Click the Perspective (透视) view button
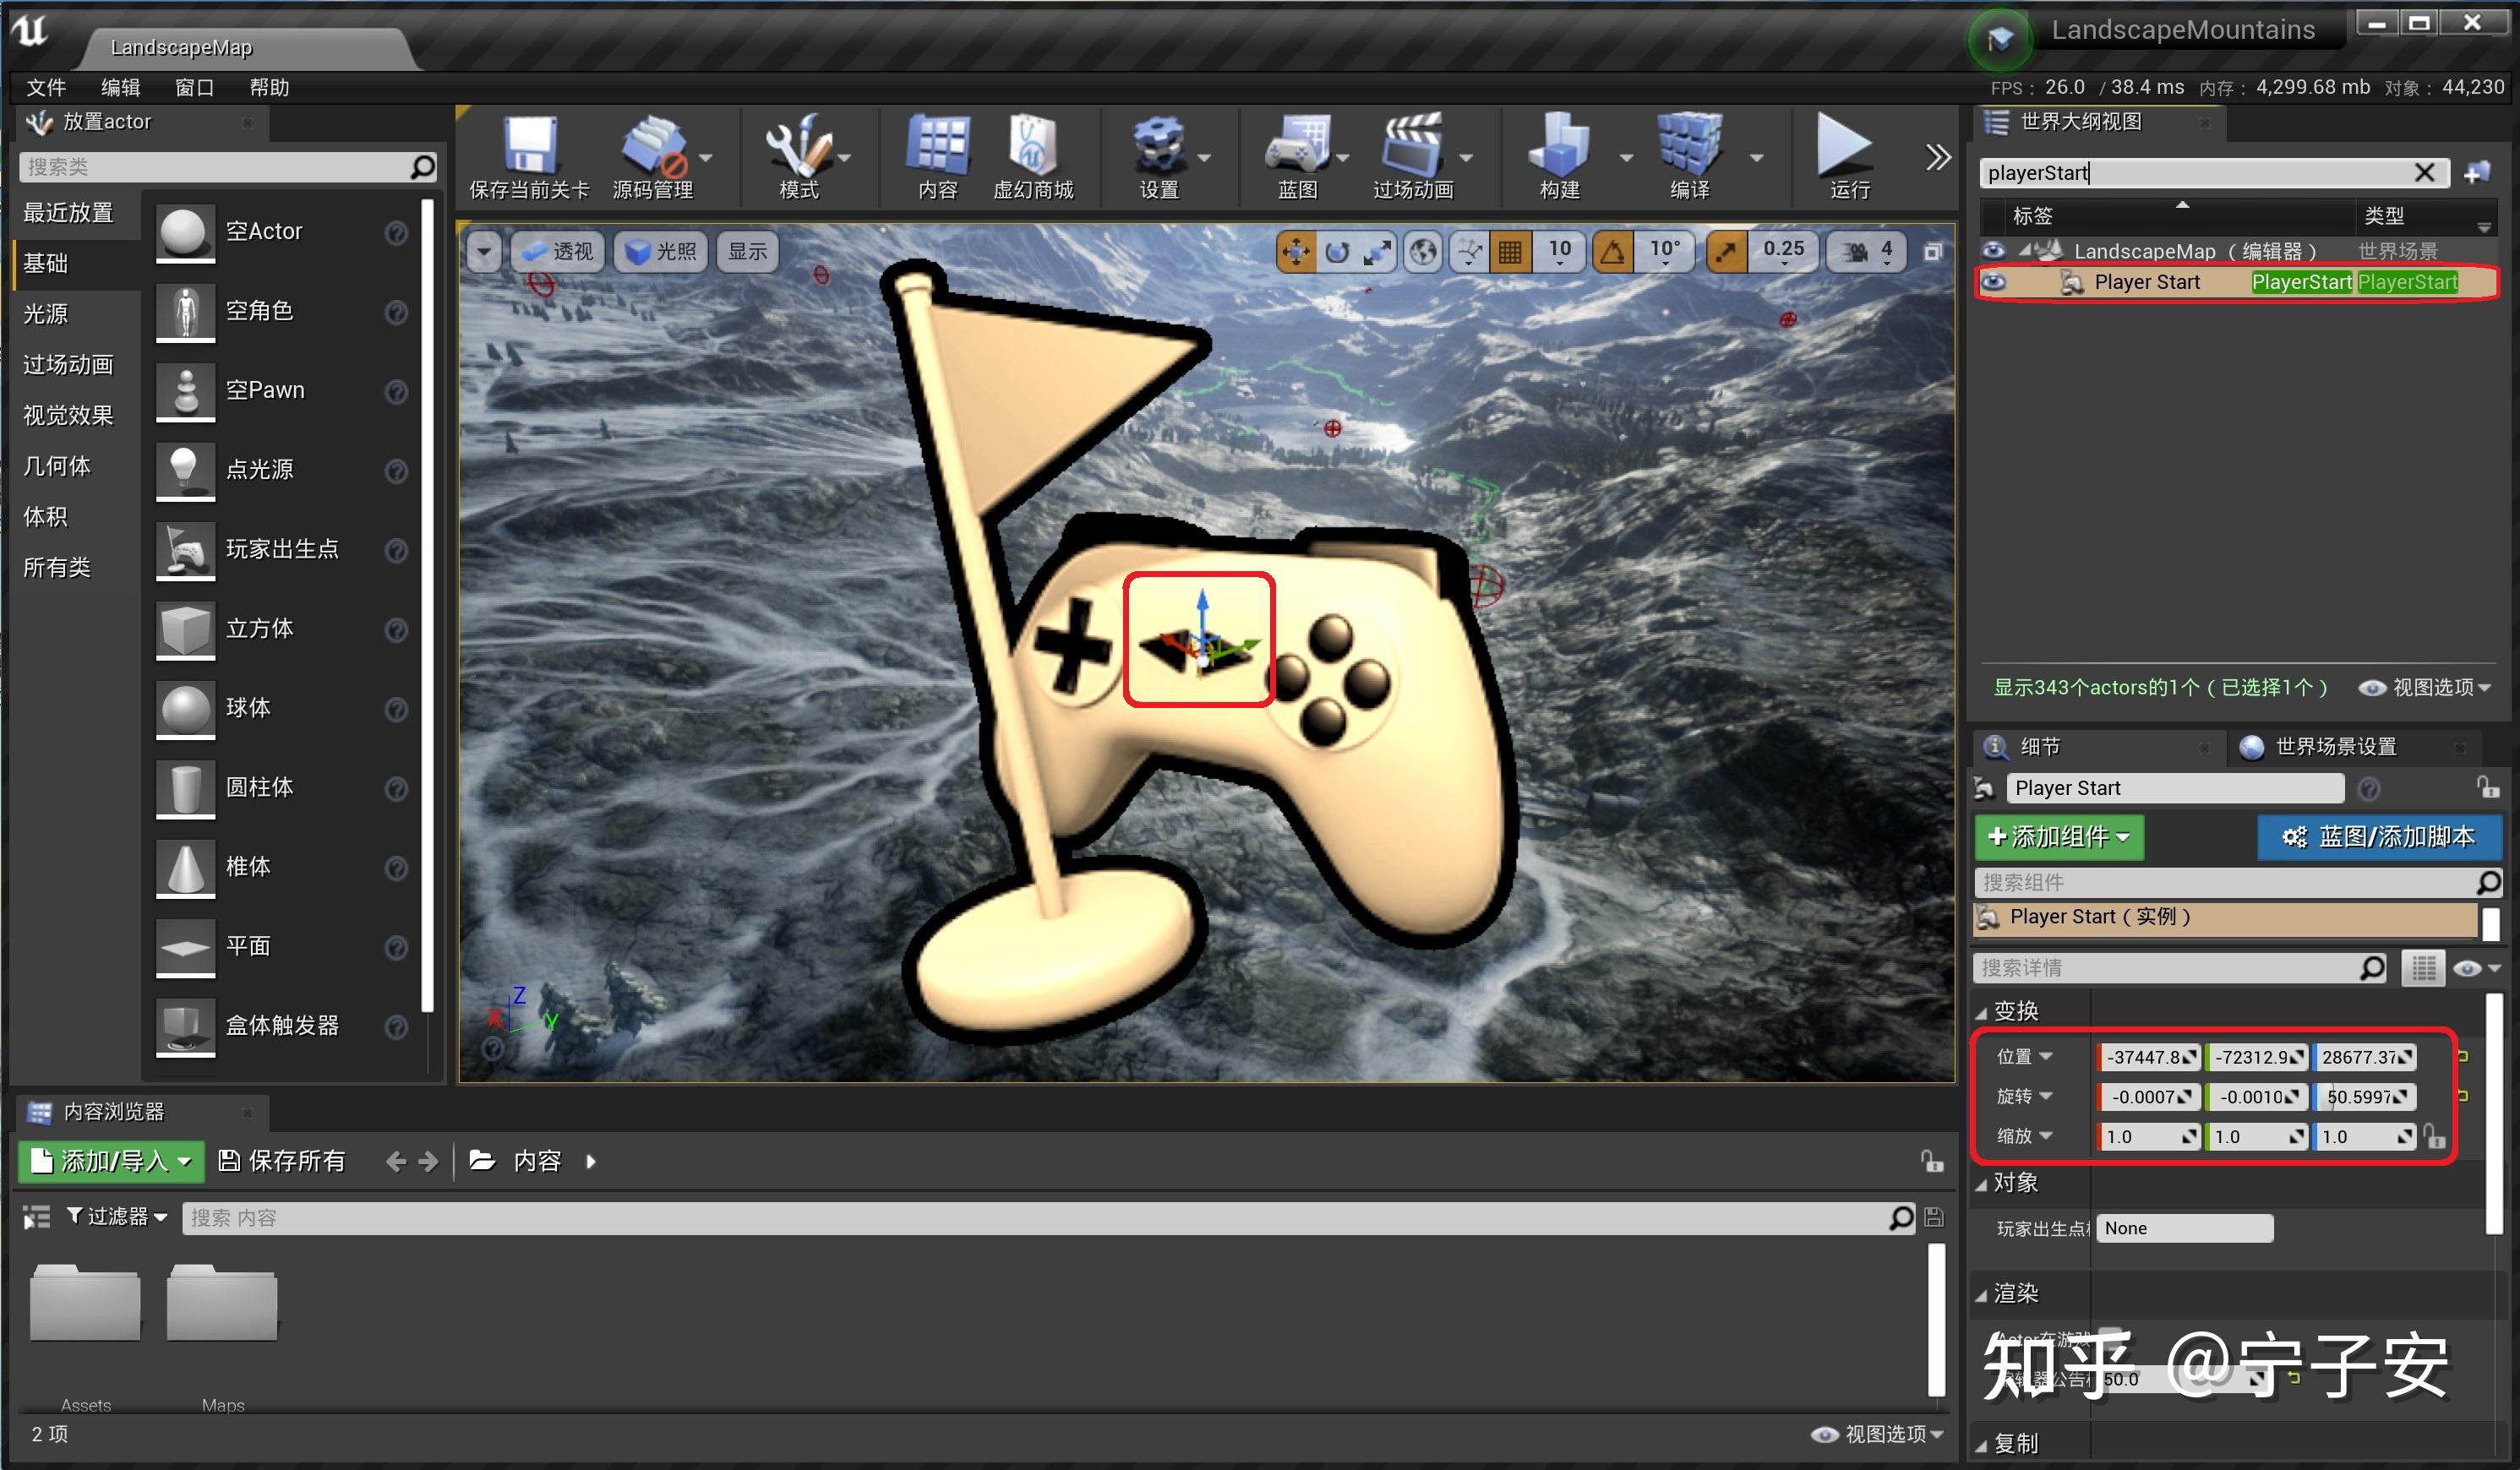 (x=558, y=251)
